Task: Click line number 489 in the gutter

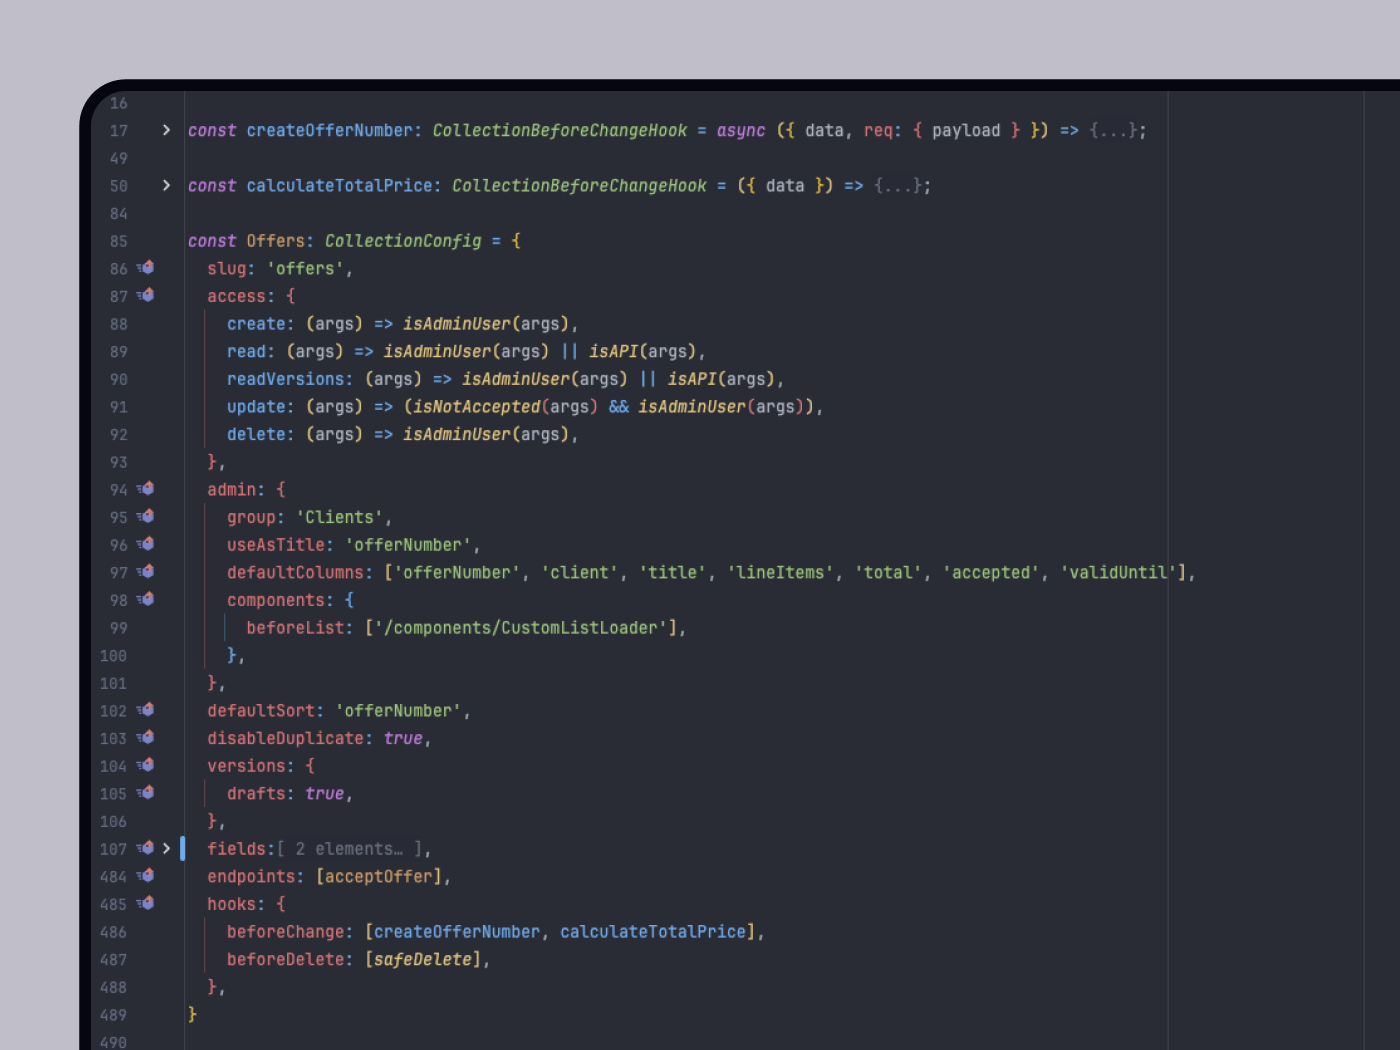Action: [114, 1015]
